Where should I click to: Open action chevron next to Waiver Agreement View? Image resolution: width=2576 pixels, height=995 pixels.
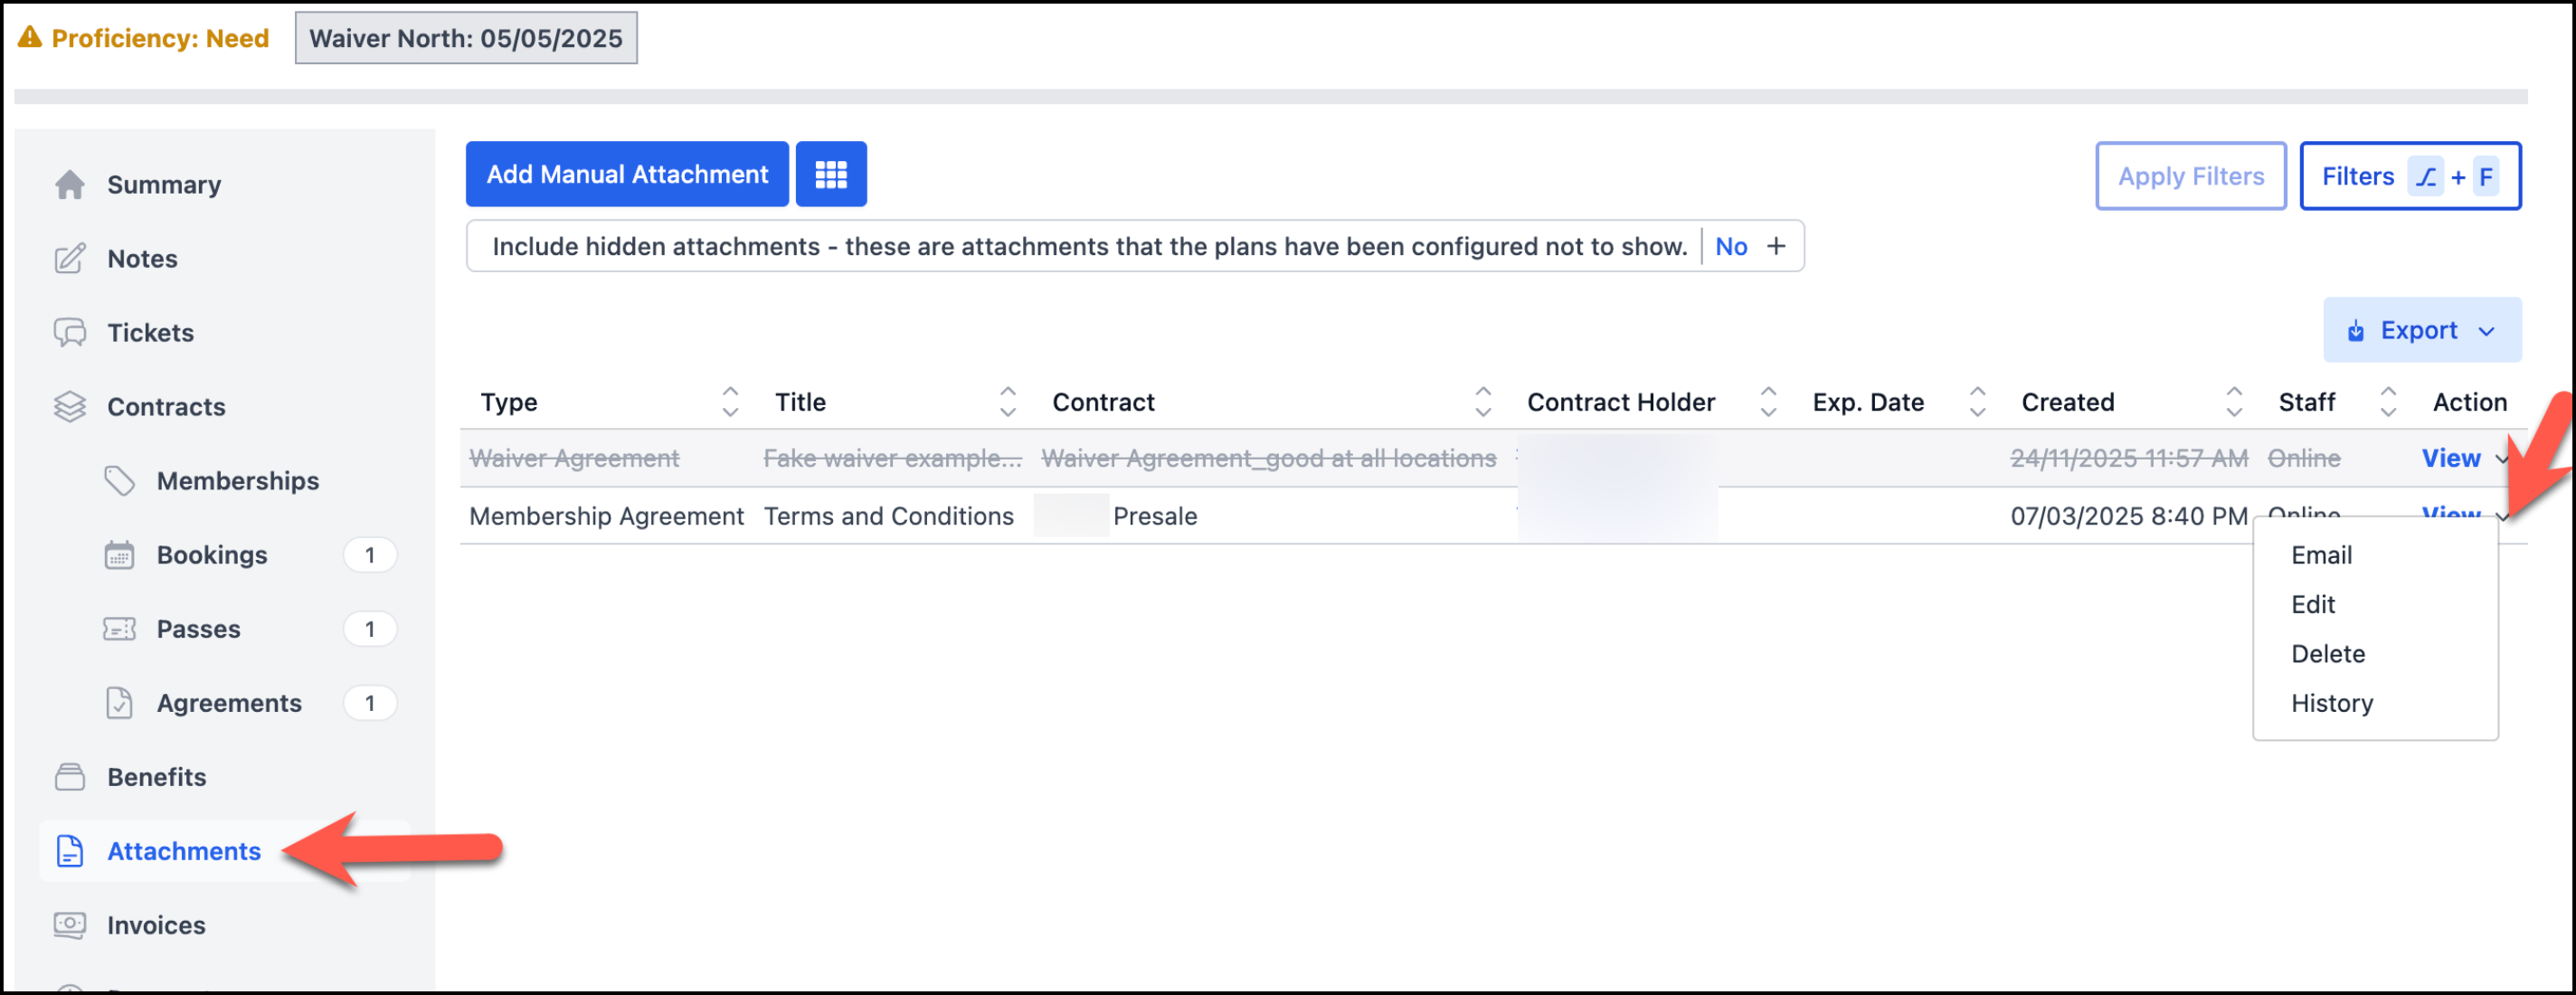click(x=2501, y=459)
